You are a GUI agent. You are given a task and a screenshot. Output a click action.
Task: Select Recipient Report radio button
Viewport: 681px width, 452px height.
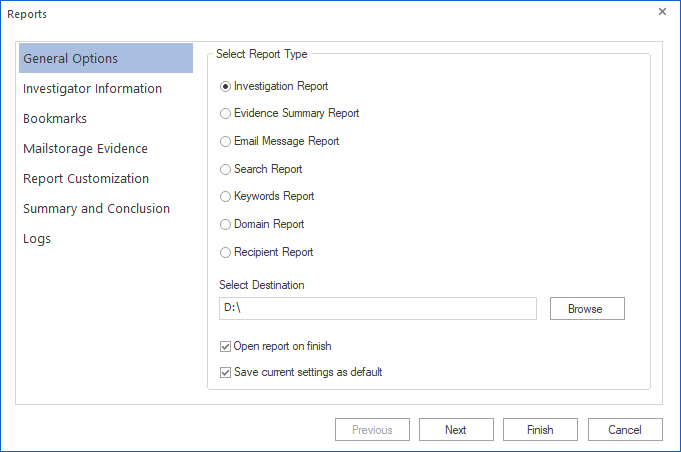[226, 253]
